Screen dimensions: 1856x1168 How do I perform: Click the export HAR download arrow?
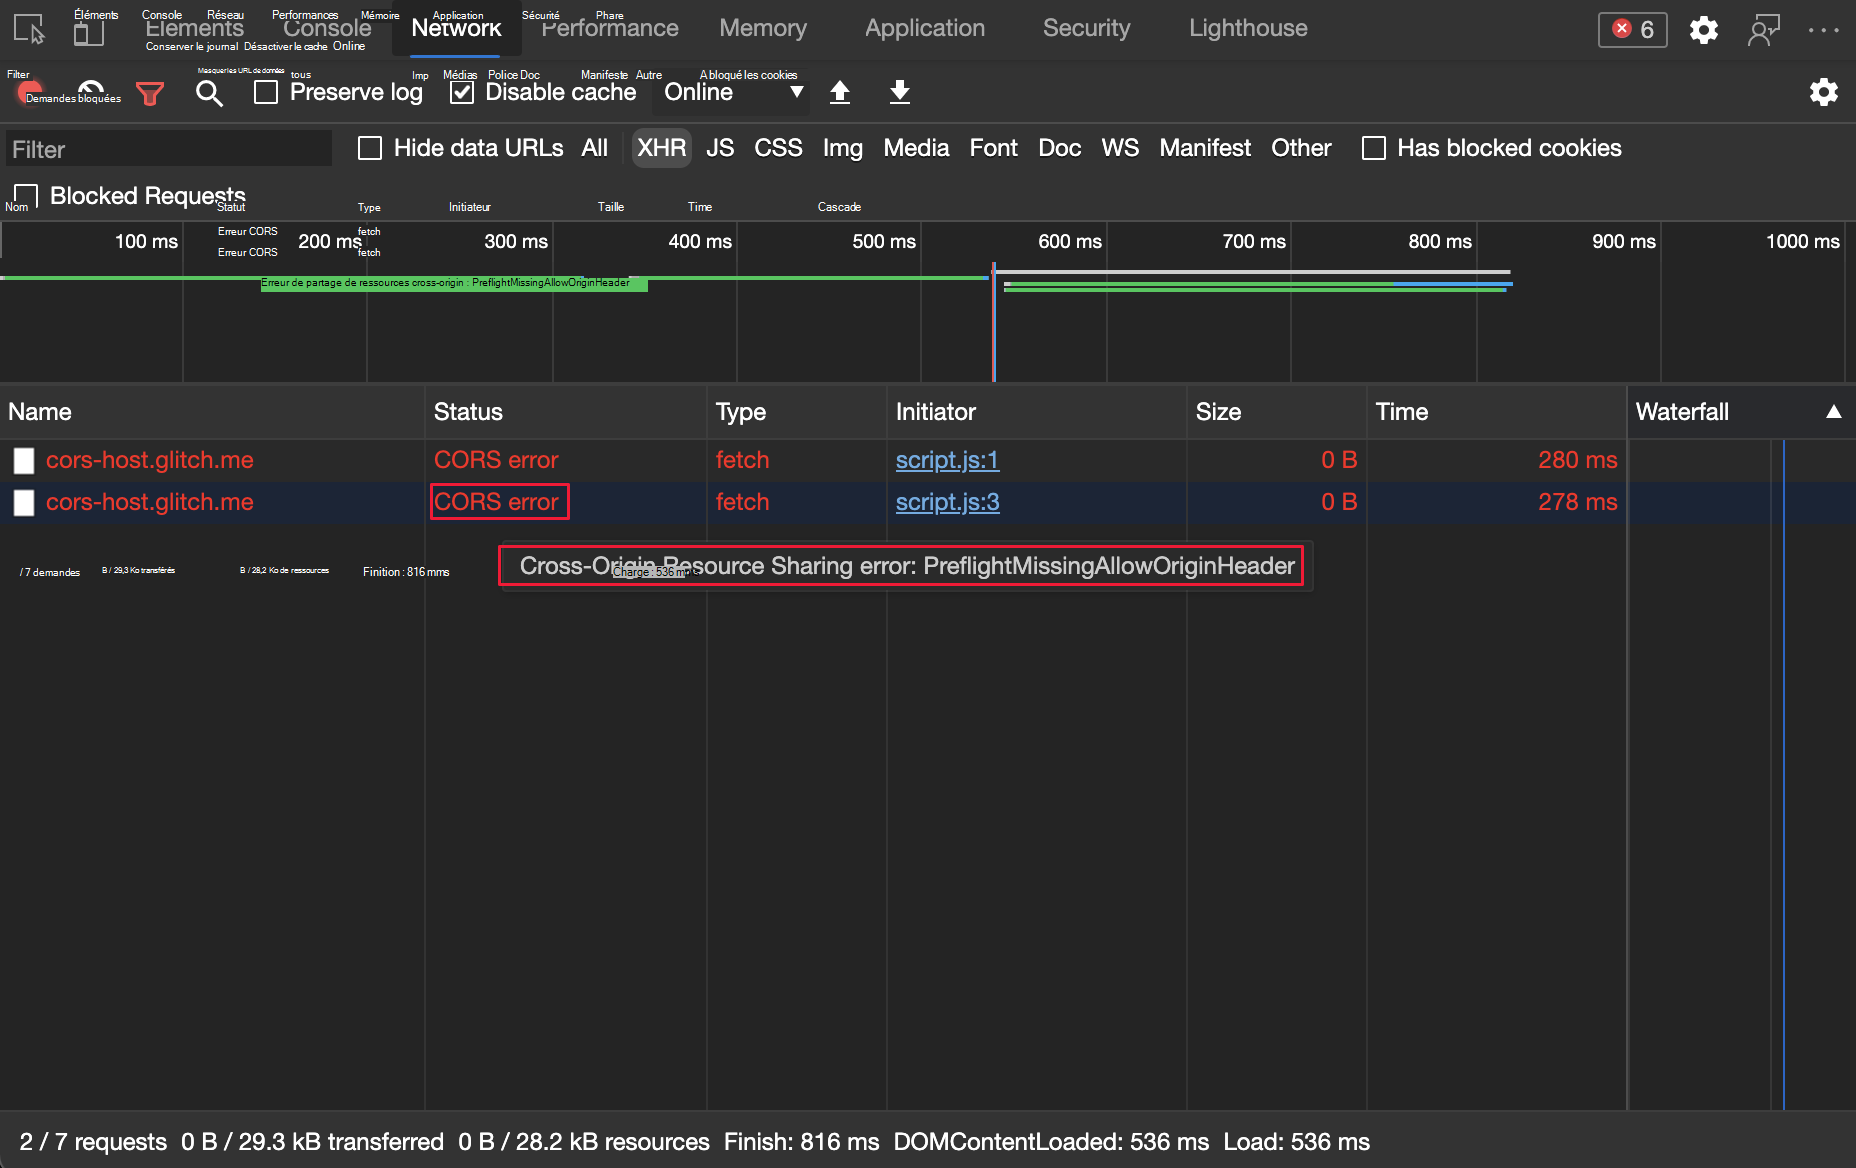tap(900, 92)
